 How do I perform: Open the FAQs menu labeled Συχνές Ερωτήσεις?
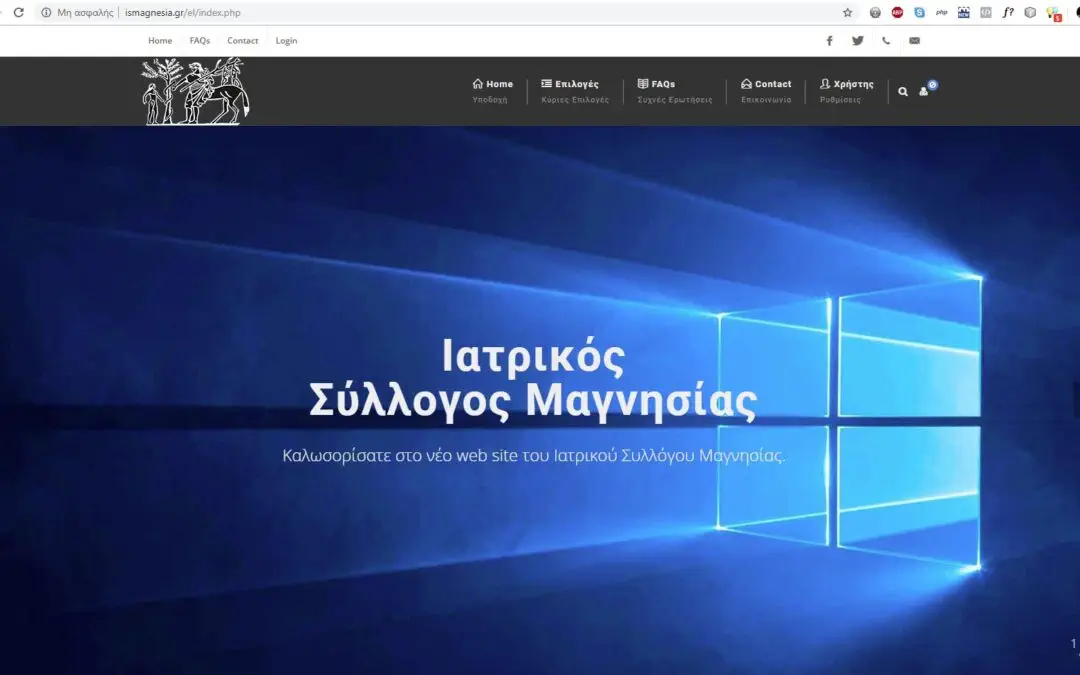674,91
